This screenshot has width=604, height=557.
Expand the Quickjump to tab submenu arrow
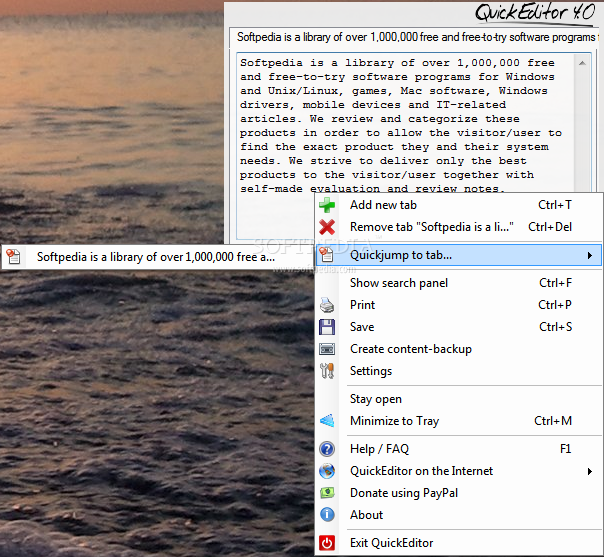(x=590, y=255)
